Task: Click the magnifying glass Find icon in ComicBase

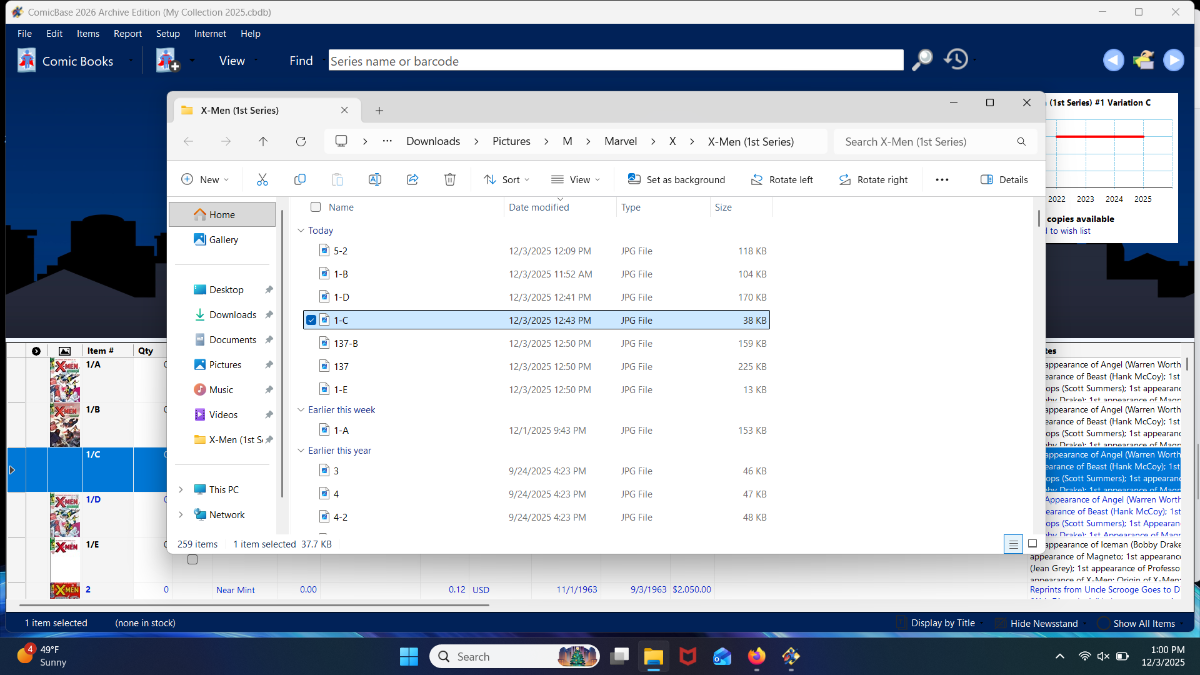Action: coord(922,60)
